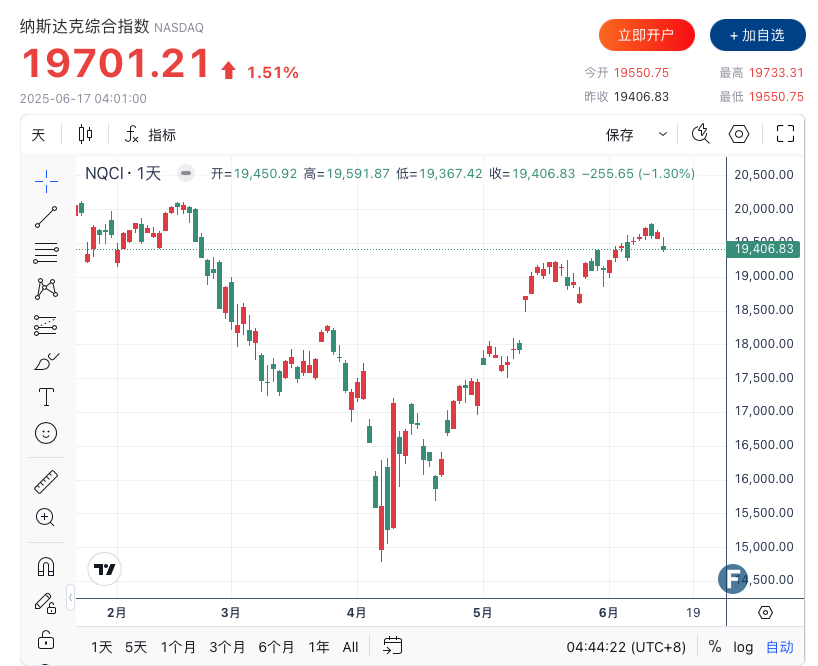818x666 pixels.
Task: Open the candlestick chart style menu
Action: pyautogui.click(x=85, y=134)
